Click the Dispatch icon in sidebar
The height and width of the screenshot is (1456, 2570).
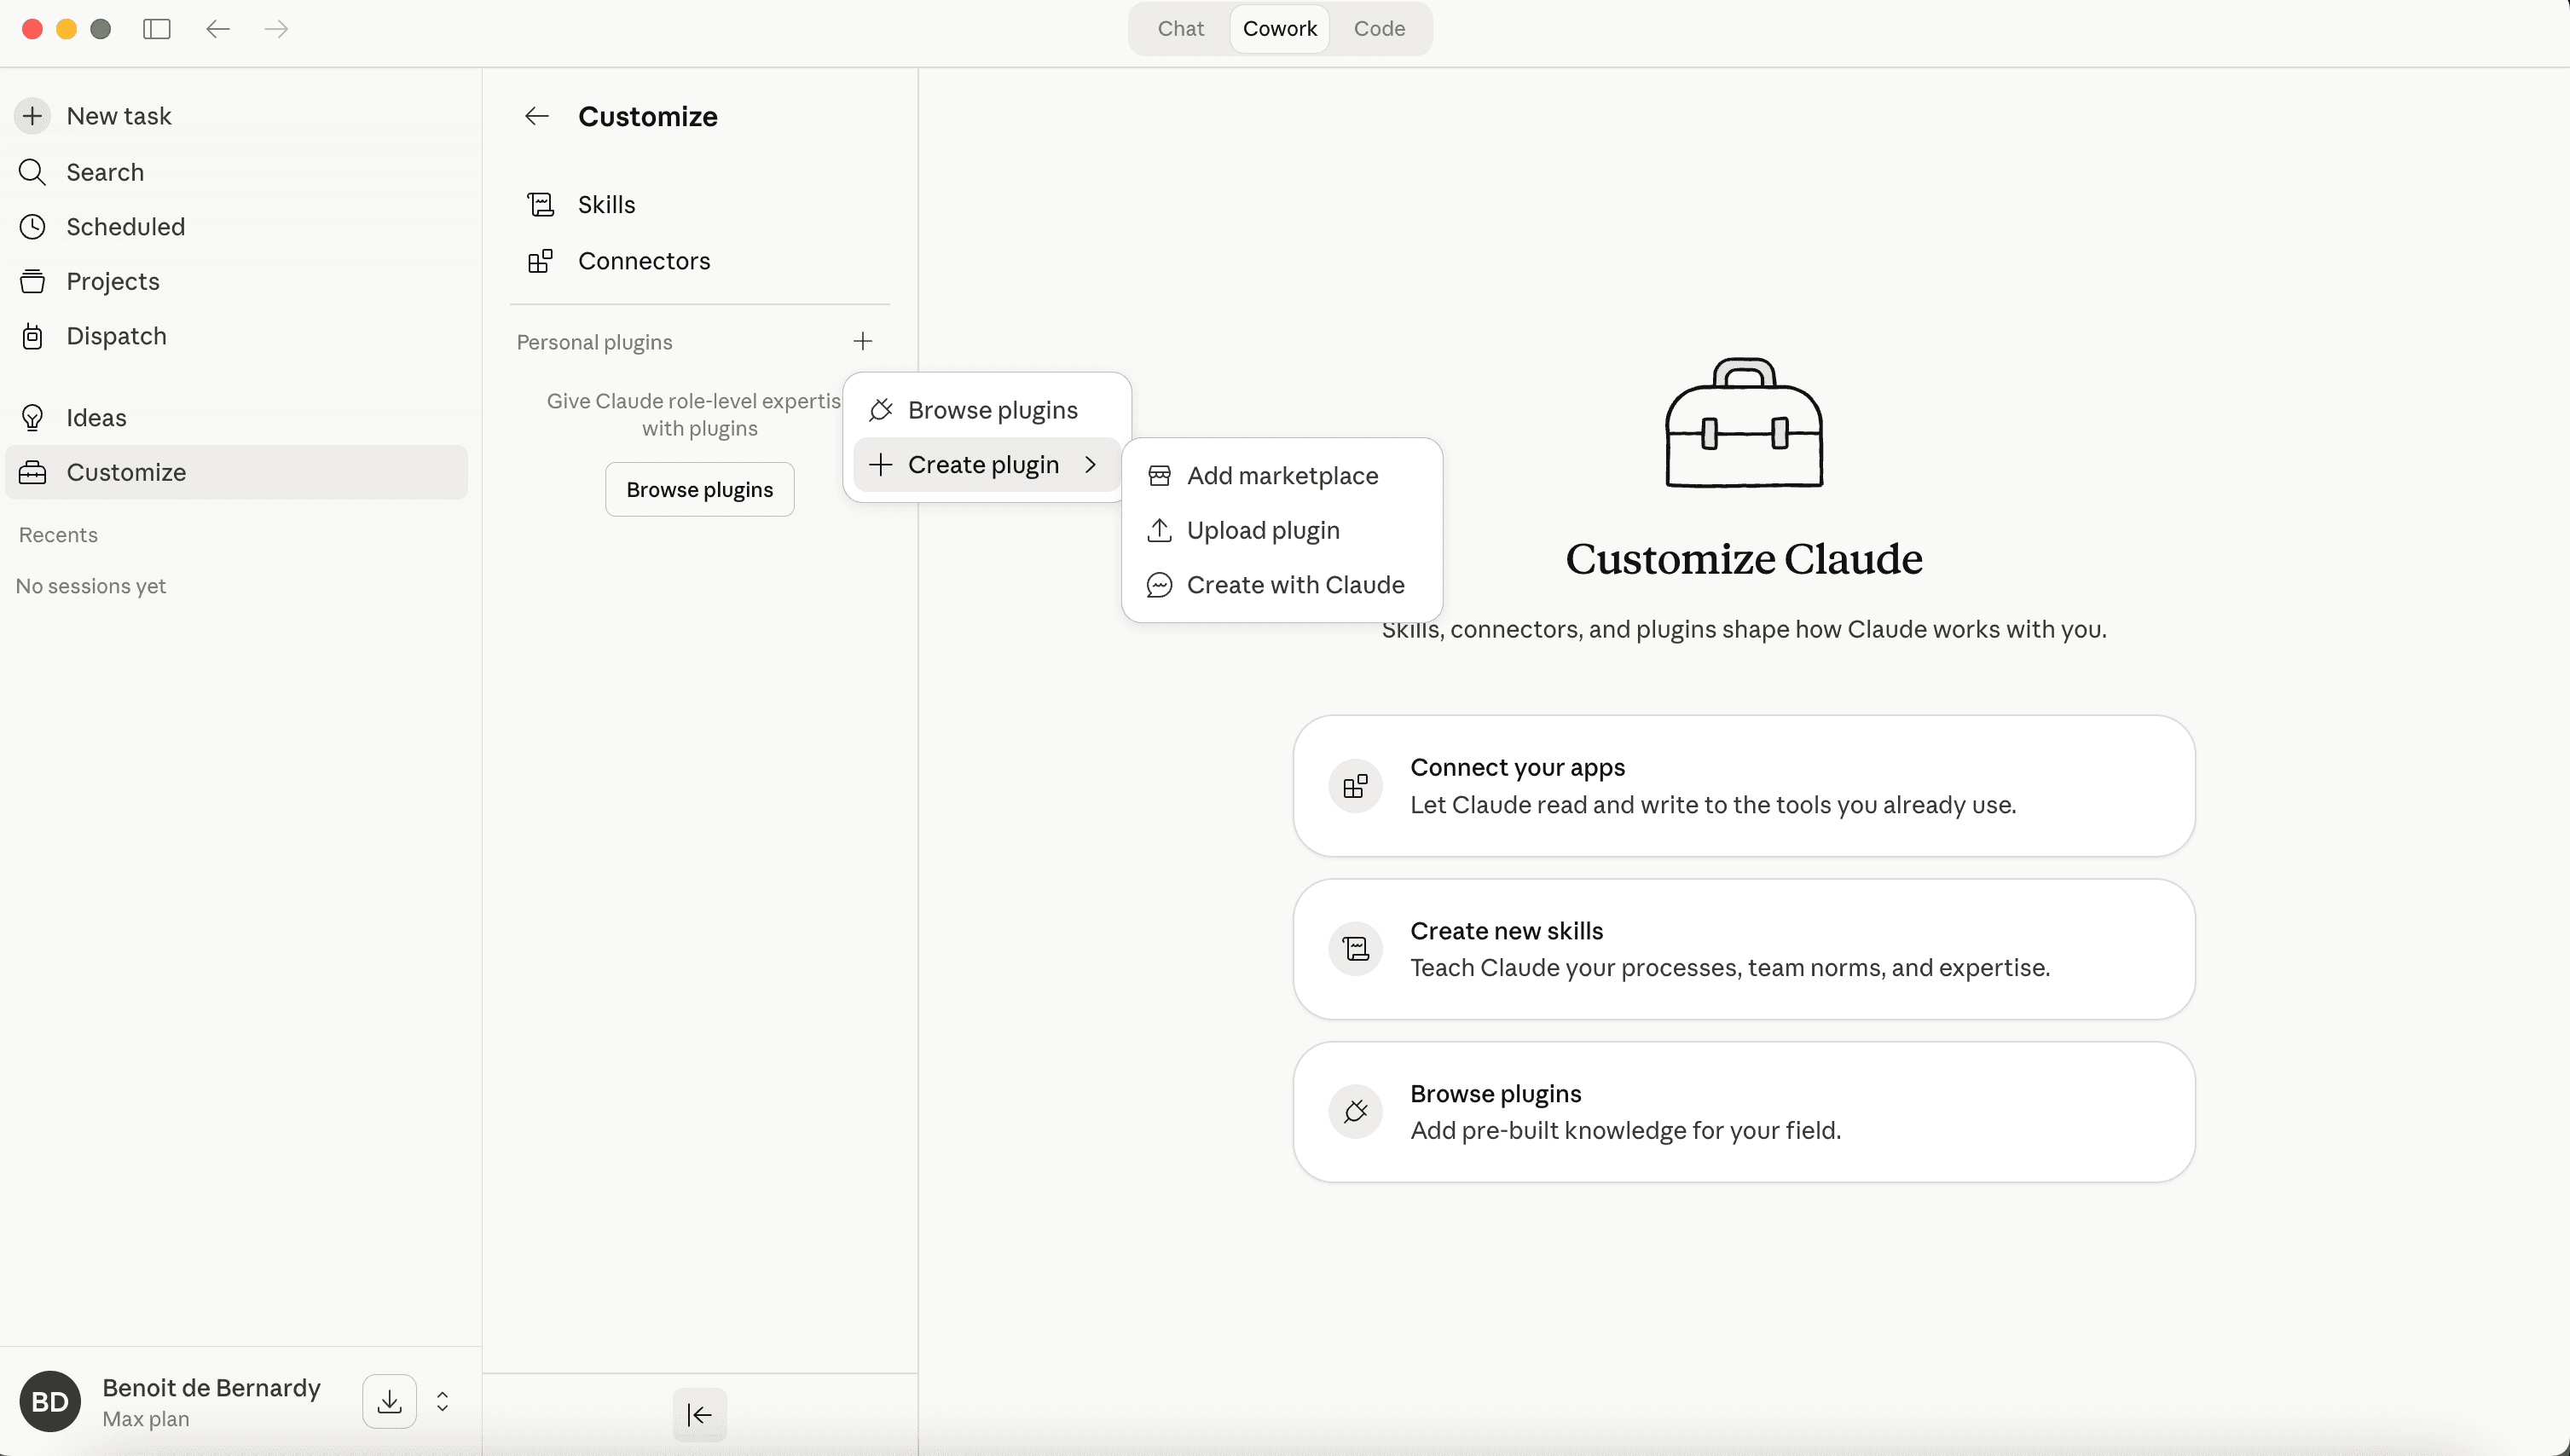pyautogui.click(x=32, y=336)
